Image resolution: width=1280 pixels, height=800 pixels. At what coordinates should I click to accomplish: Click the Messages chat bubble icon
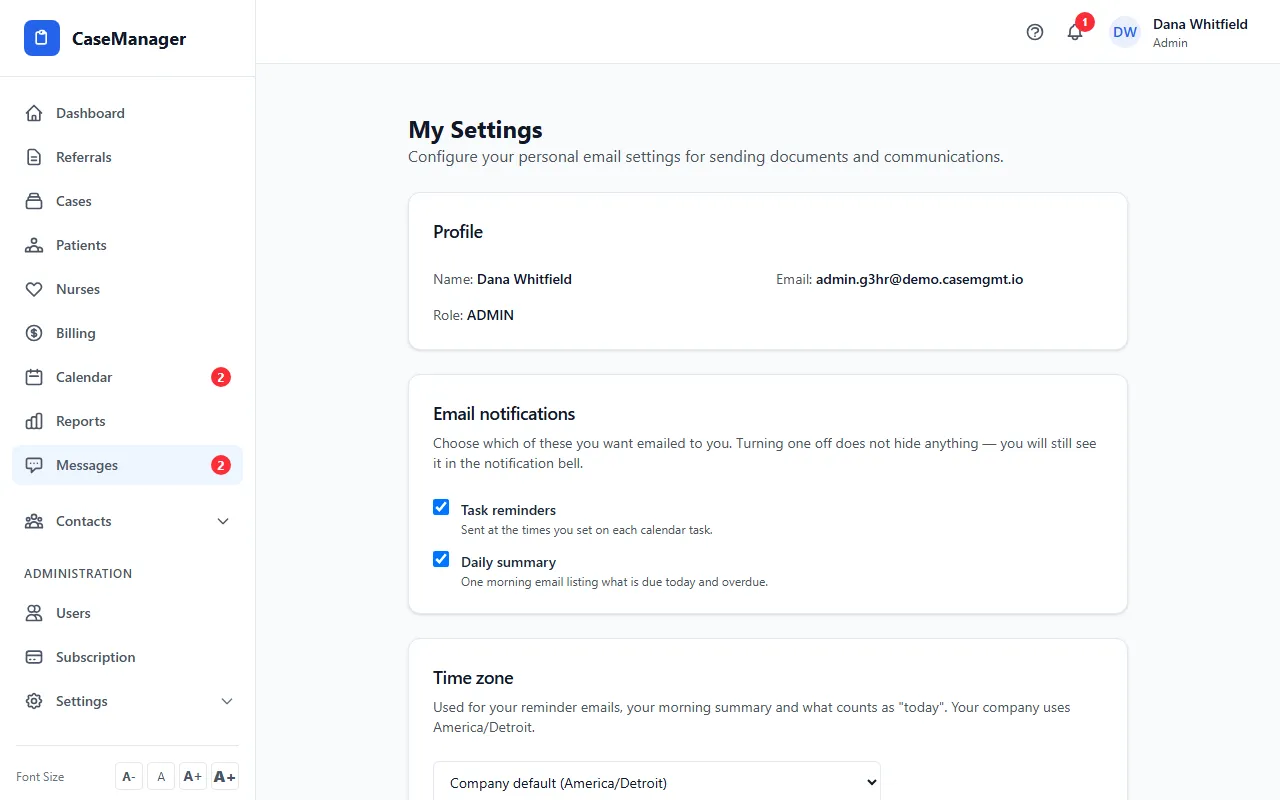34,465
